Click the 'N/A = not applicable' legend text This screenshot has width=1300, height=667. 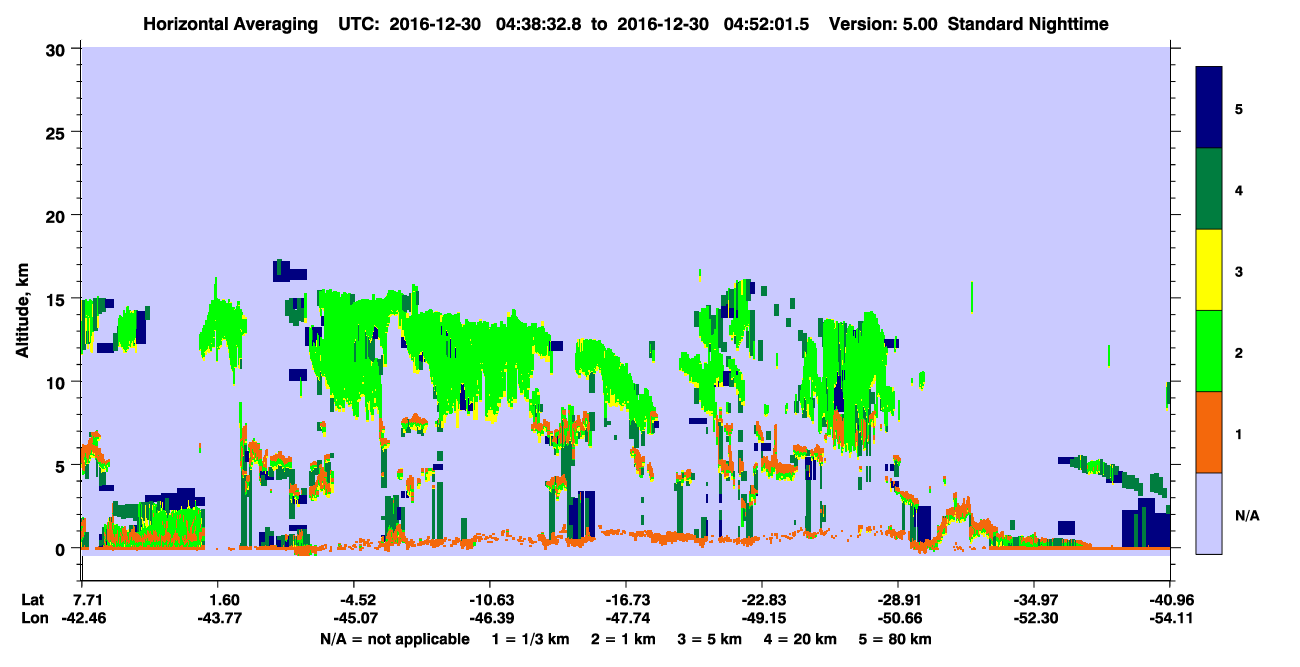point(395,639)
